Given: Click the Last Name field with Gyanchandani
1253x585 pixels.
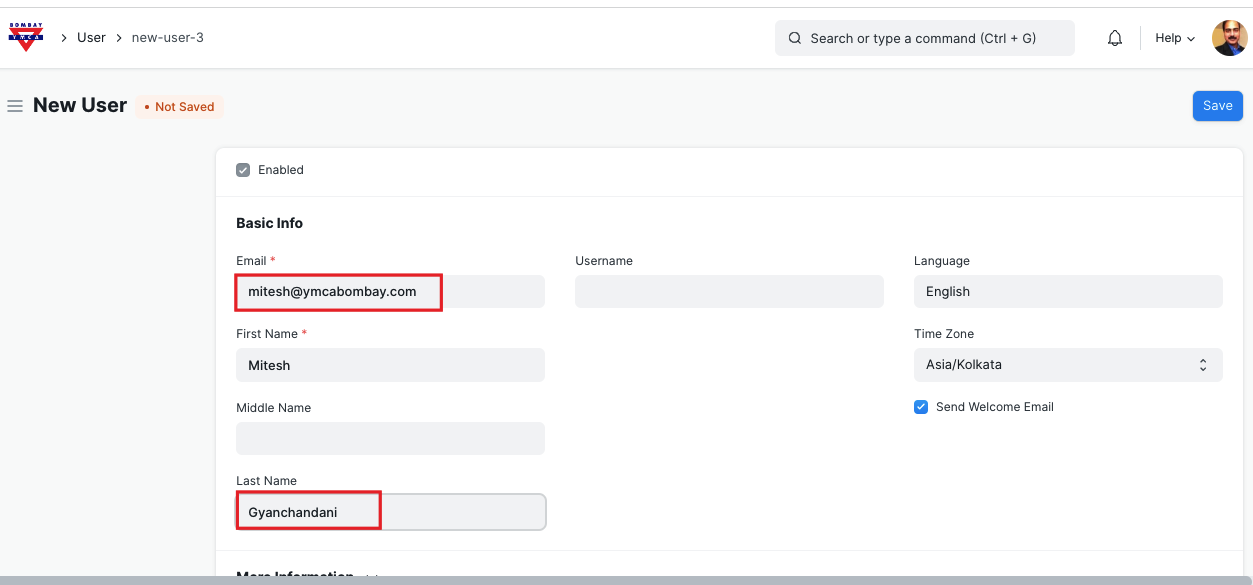Looking at the screenshot, I should pyautogui.click(x=390, y=512).
